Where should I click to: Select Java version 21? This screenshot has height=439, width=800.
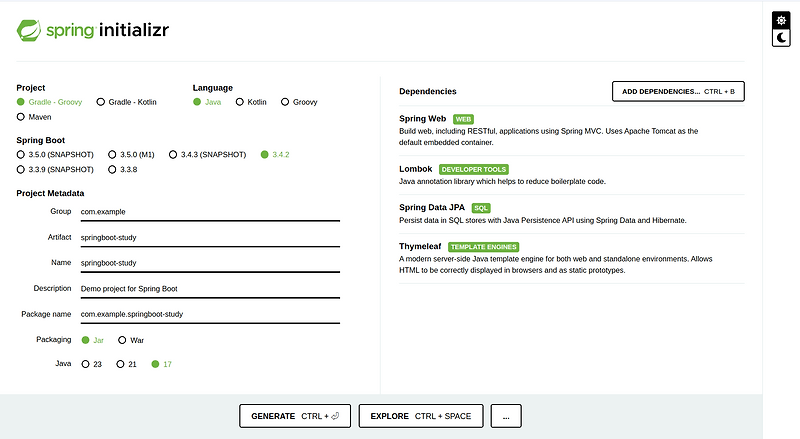[x=127, y=364]
